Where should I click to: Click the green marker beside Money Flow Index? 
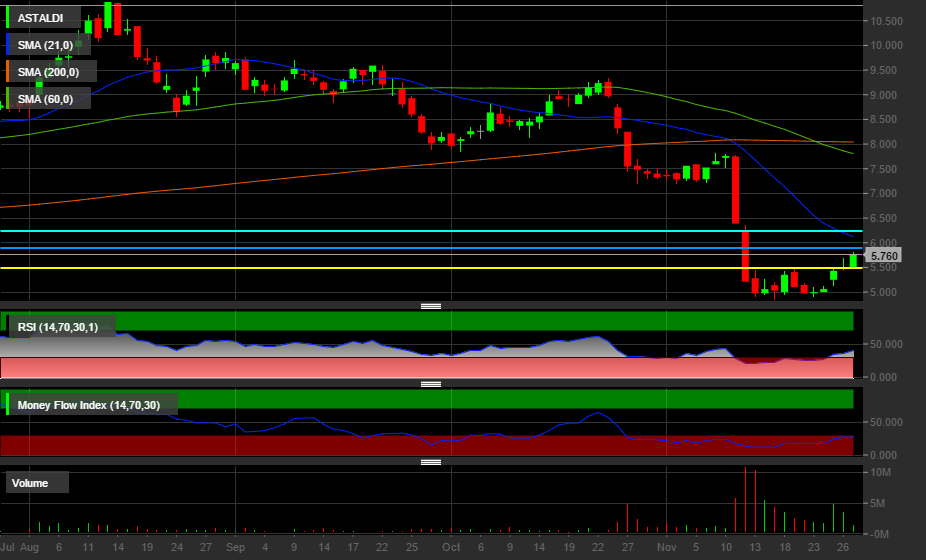[8, 405]
